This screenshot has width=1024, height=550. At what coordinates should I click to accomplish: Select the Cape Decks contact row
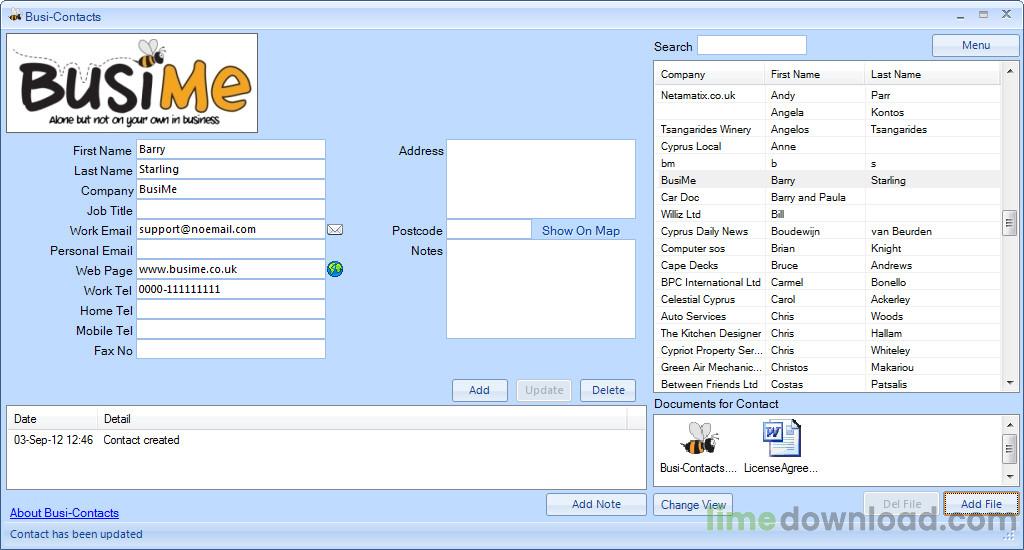[x=827, y=265]
